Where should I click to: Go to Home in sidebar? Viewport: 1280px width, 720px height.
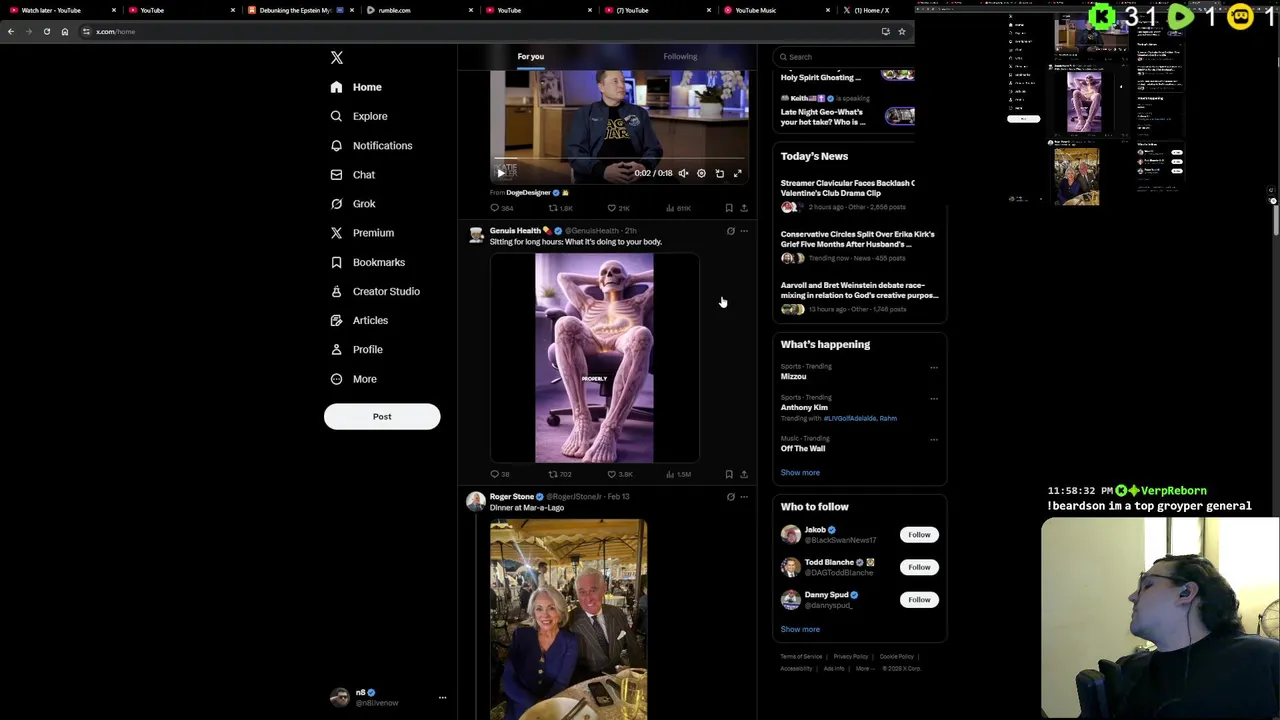(x=356, y=87)
